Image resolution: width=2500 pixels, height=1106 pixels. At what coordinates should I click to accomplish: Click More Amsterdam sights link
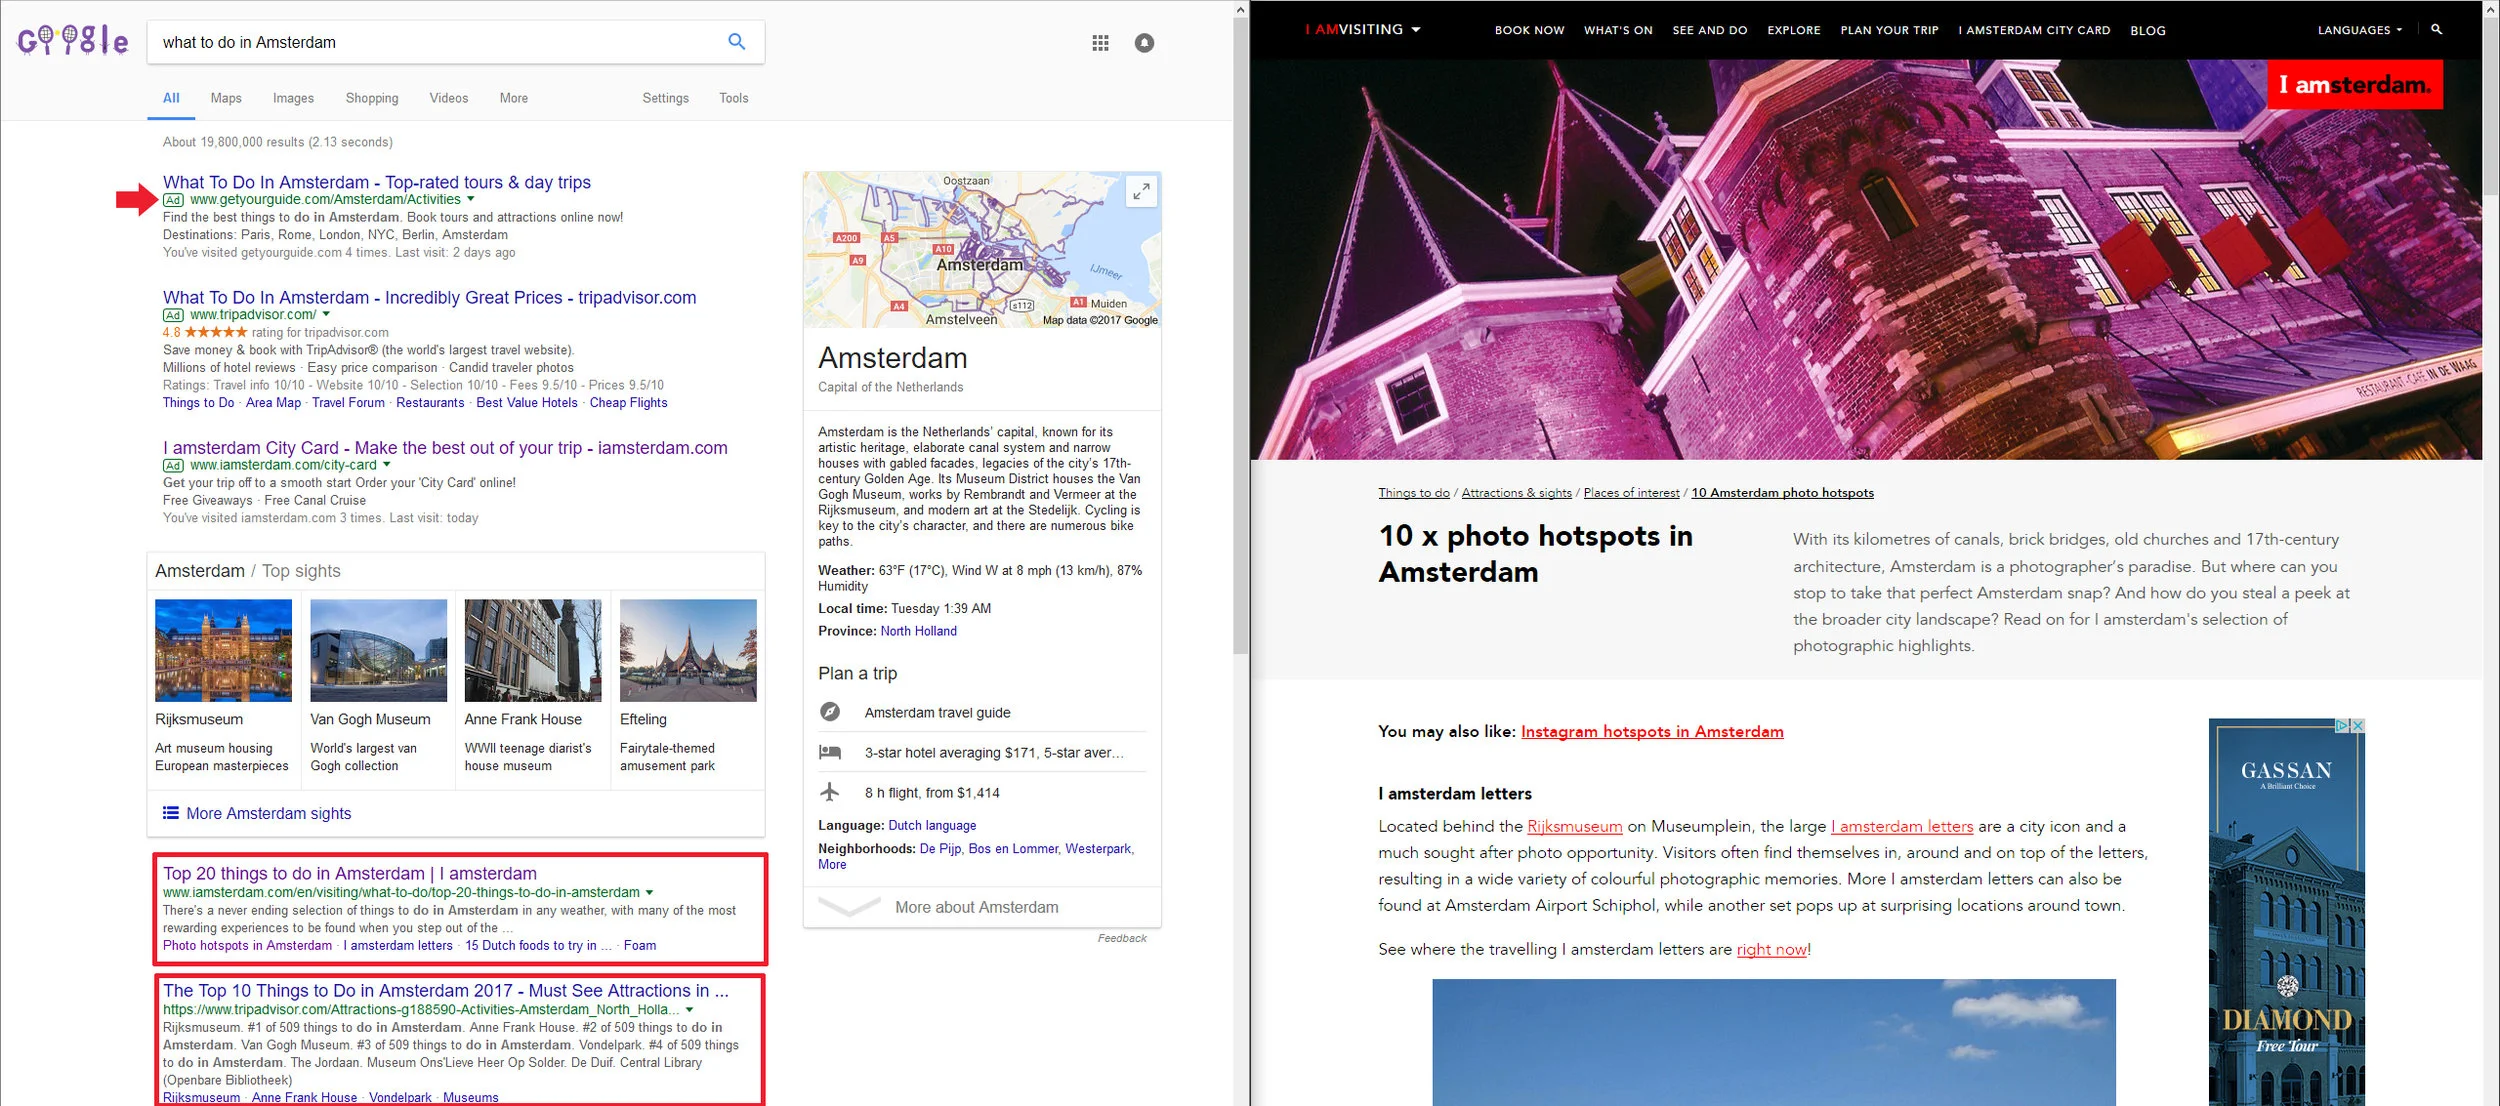point(268,813)
